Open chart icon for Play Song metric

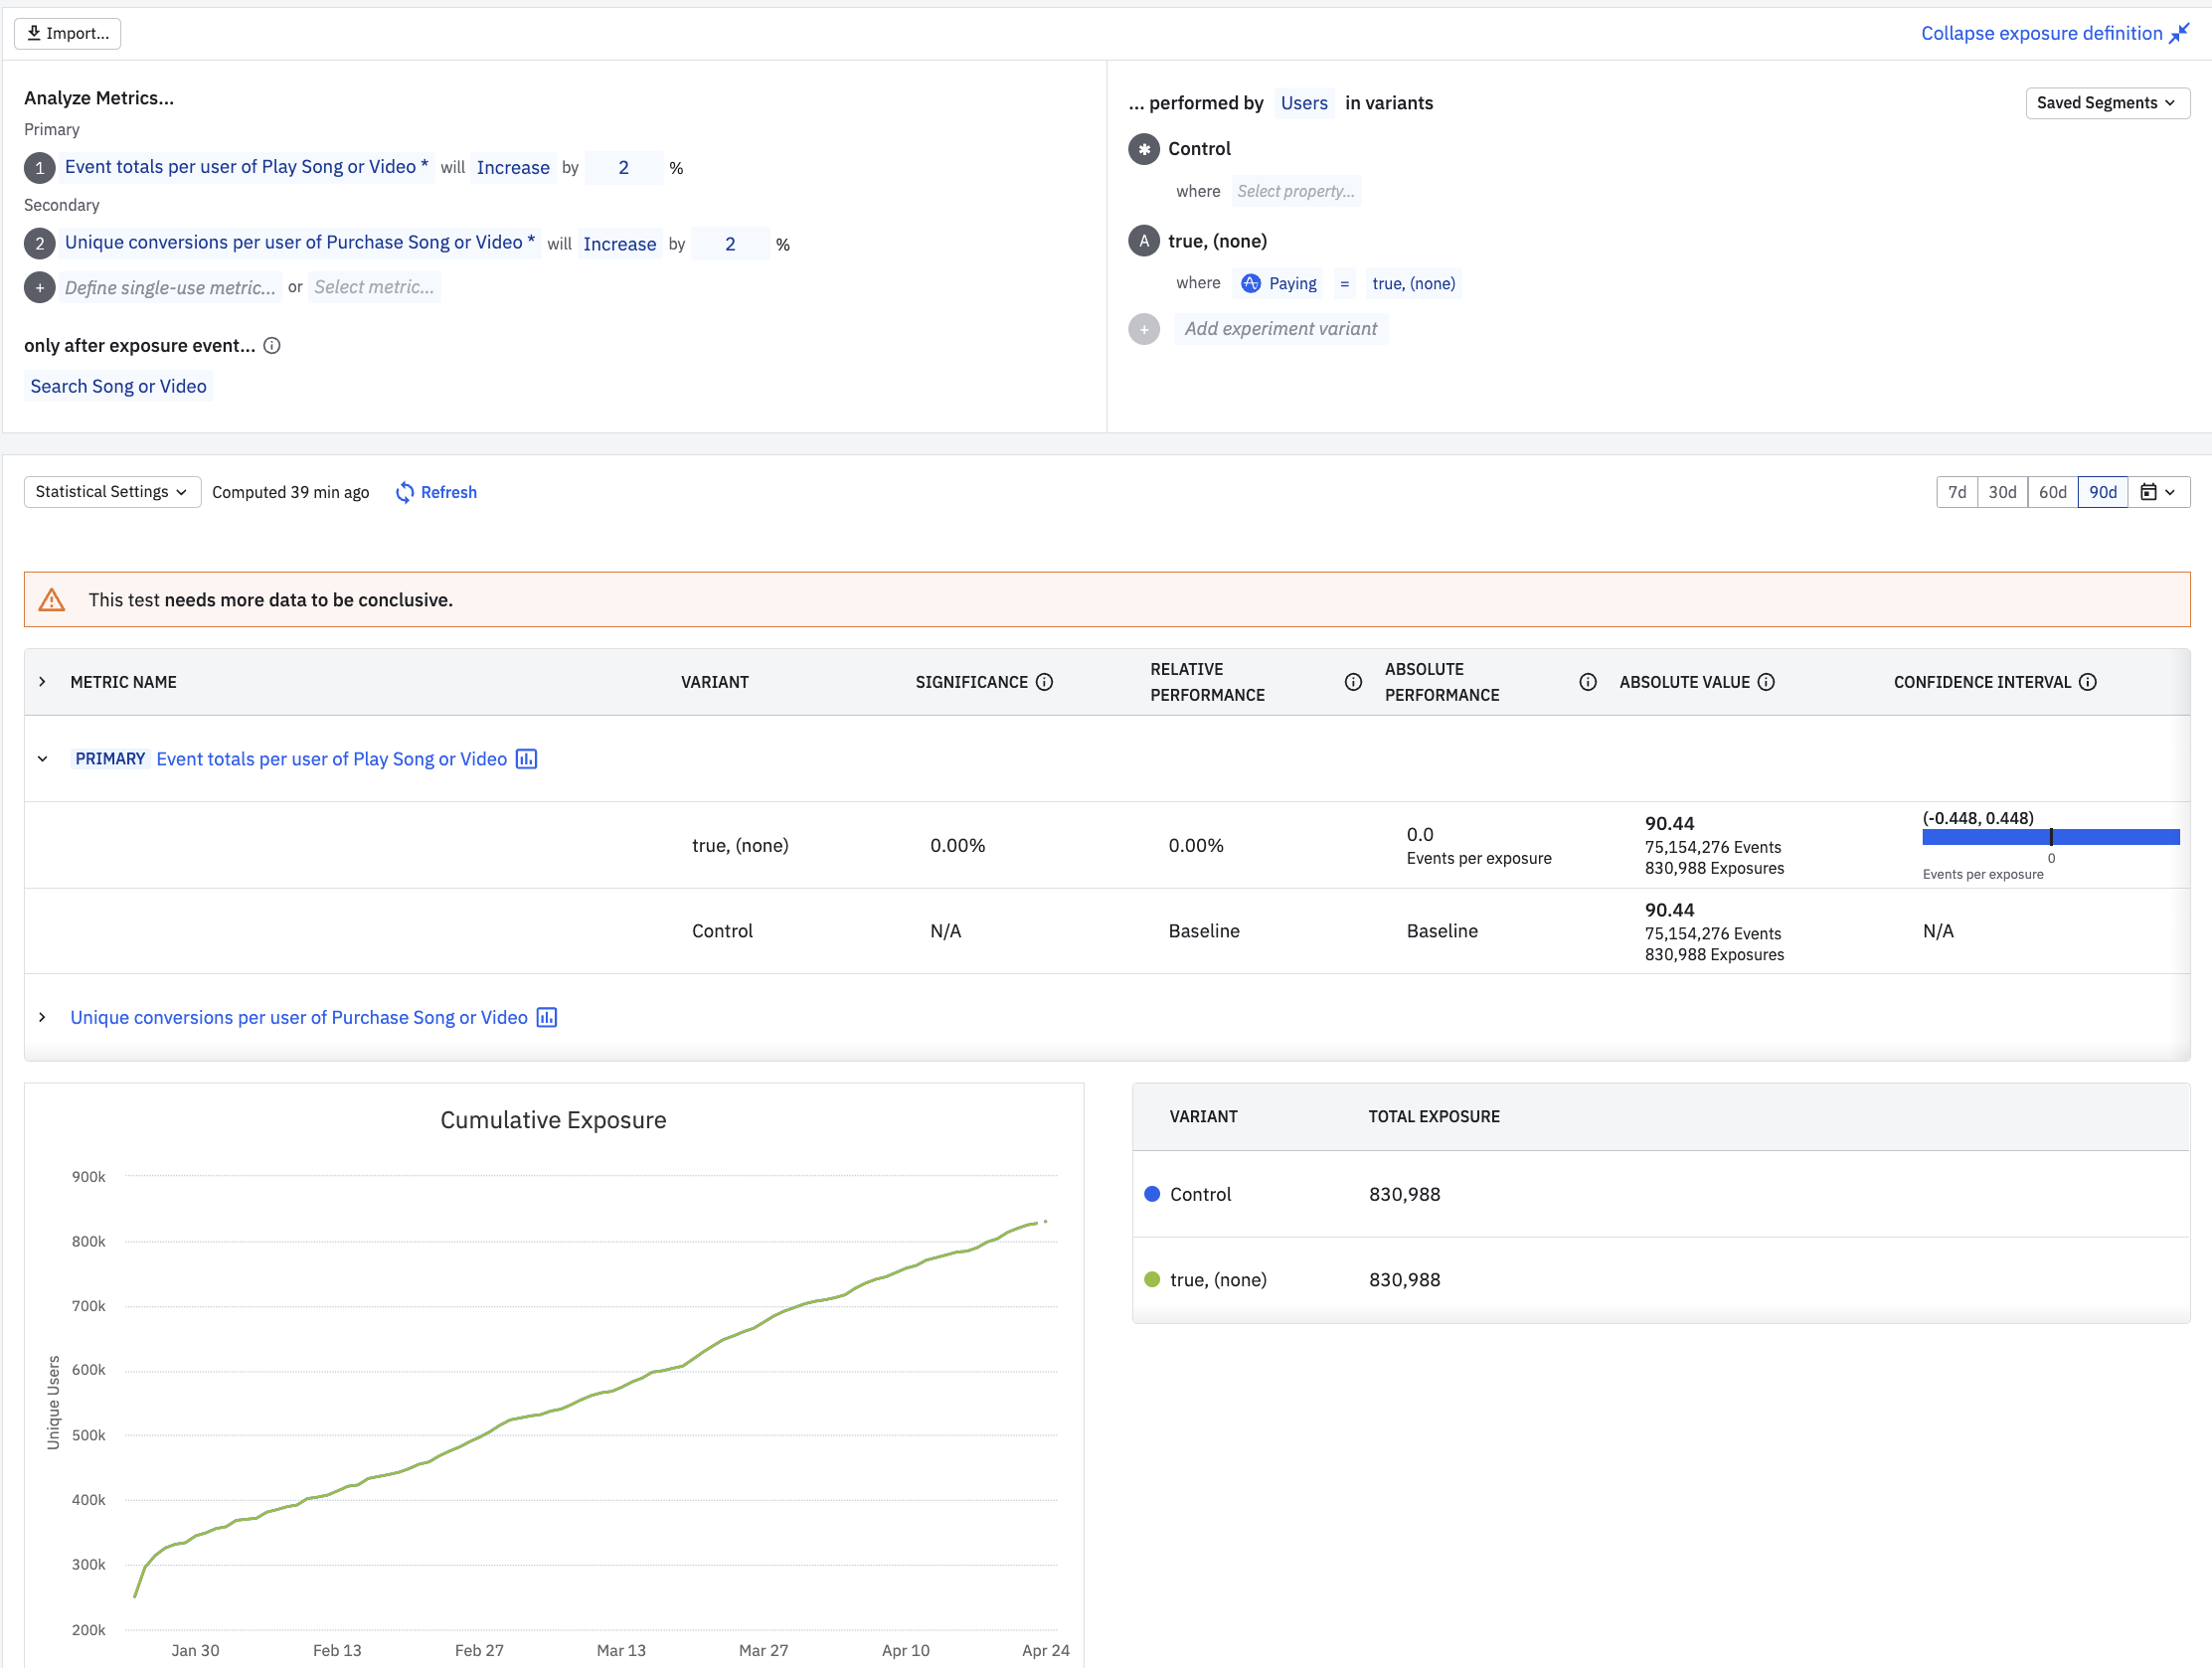(x=526, y=760)
